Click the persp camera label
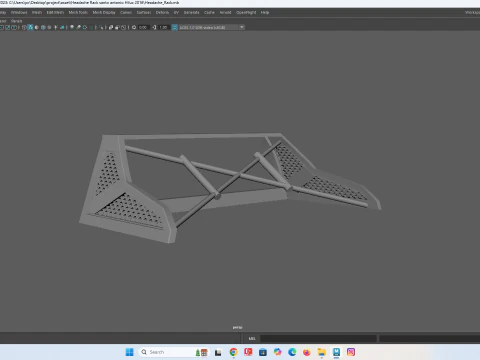 pyautogui.click(x=237, y=327)
